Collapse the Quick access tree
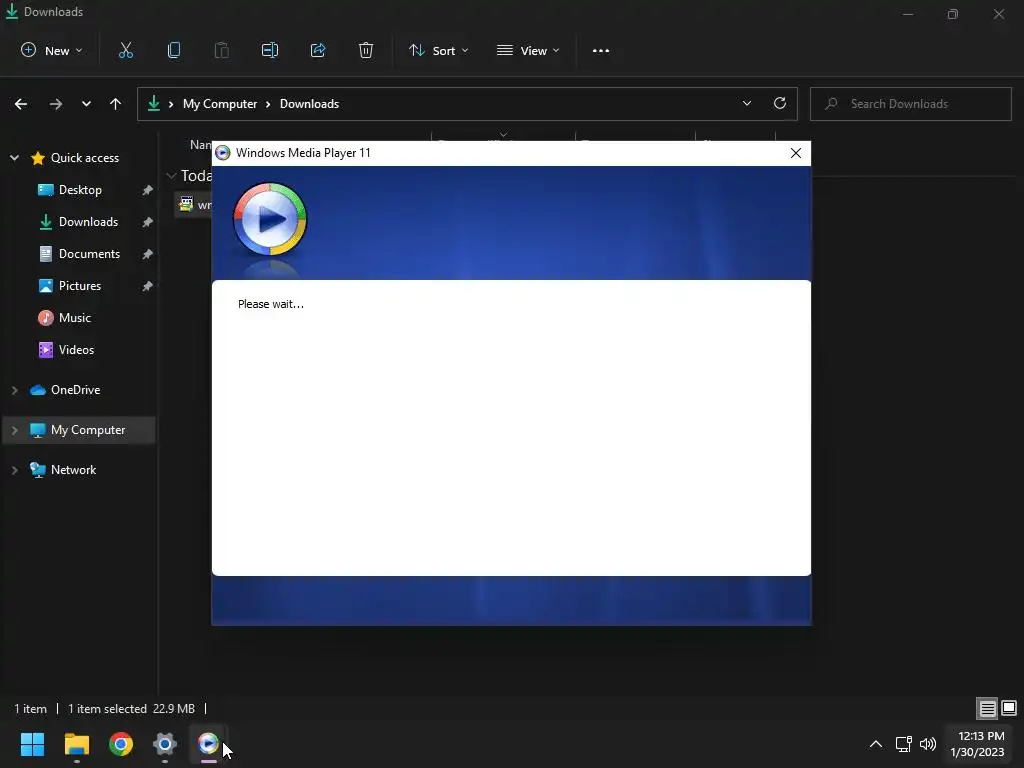This screenshot has width=1024, height=768. (x=14, y=157)
